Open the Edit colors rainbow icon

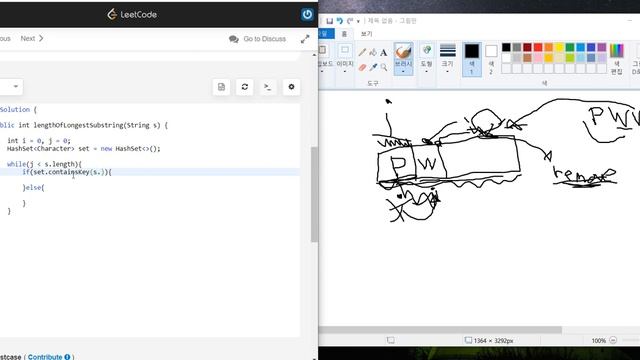(x=616, y=51)
